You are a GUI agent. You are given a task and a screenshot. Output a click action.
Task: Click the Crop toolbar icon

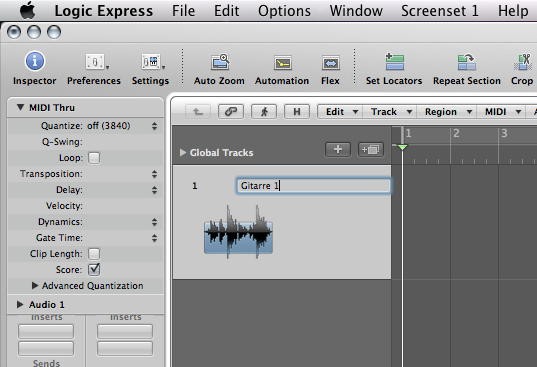[523, 62]
